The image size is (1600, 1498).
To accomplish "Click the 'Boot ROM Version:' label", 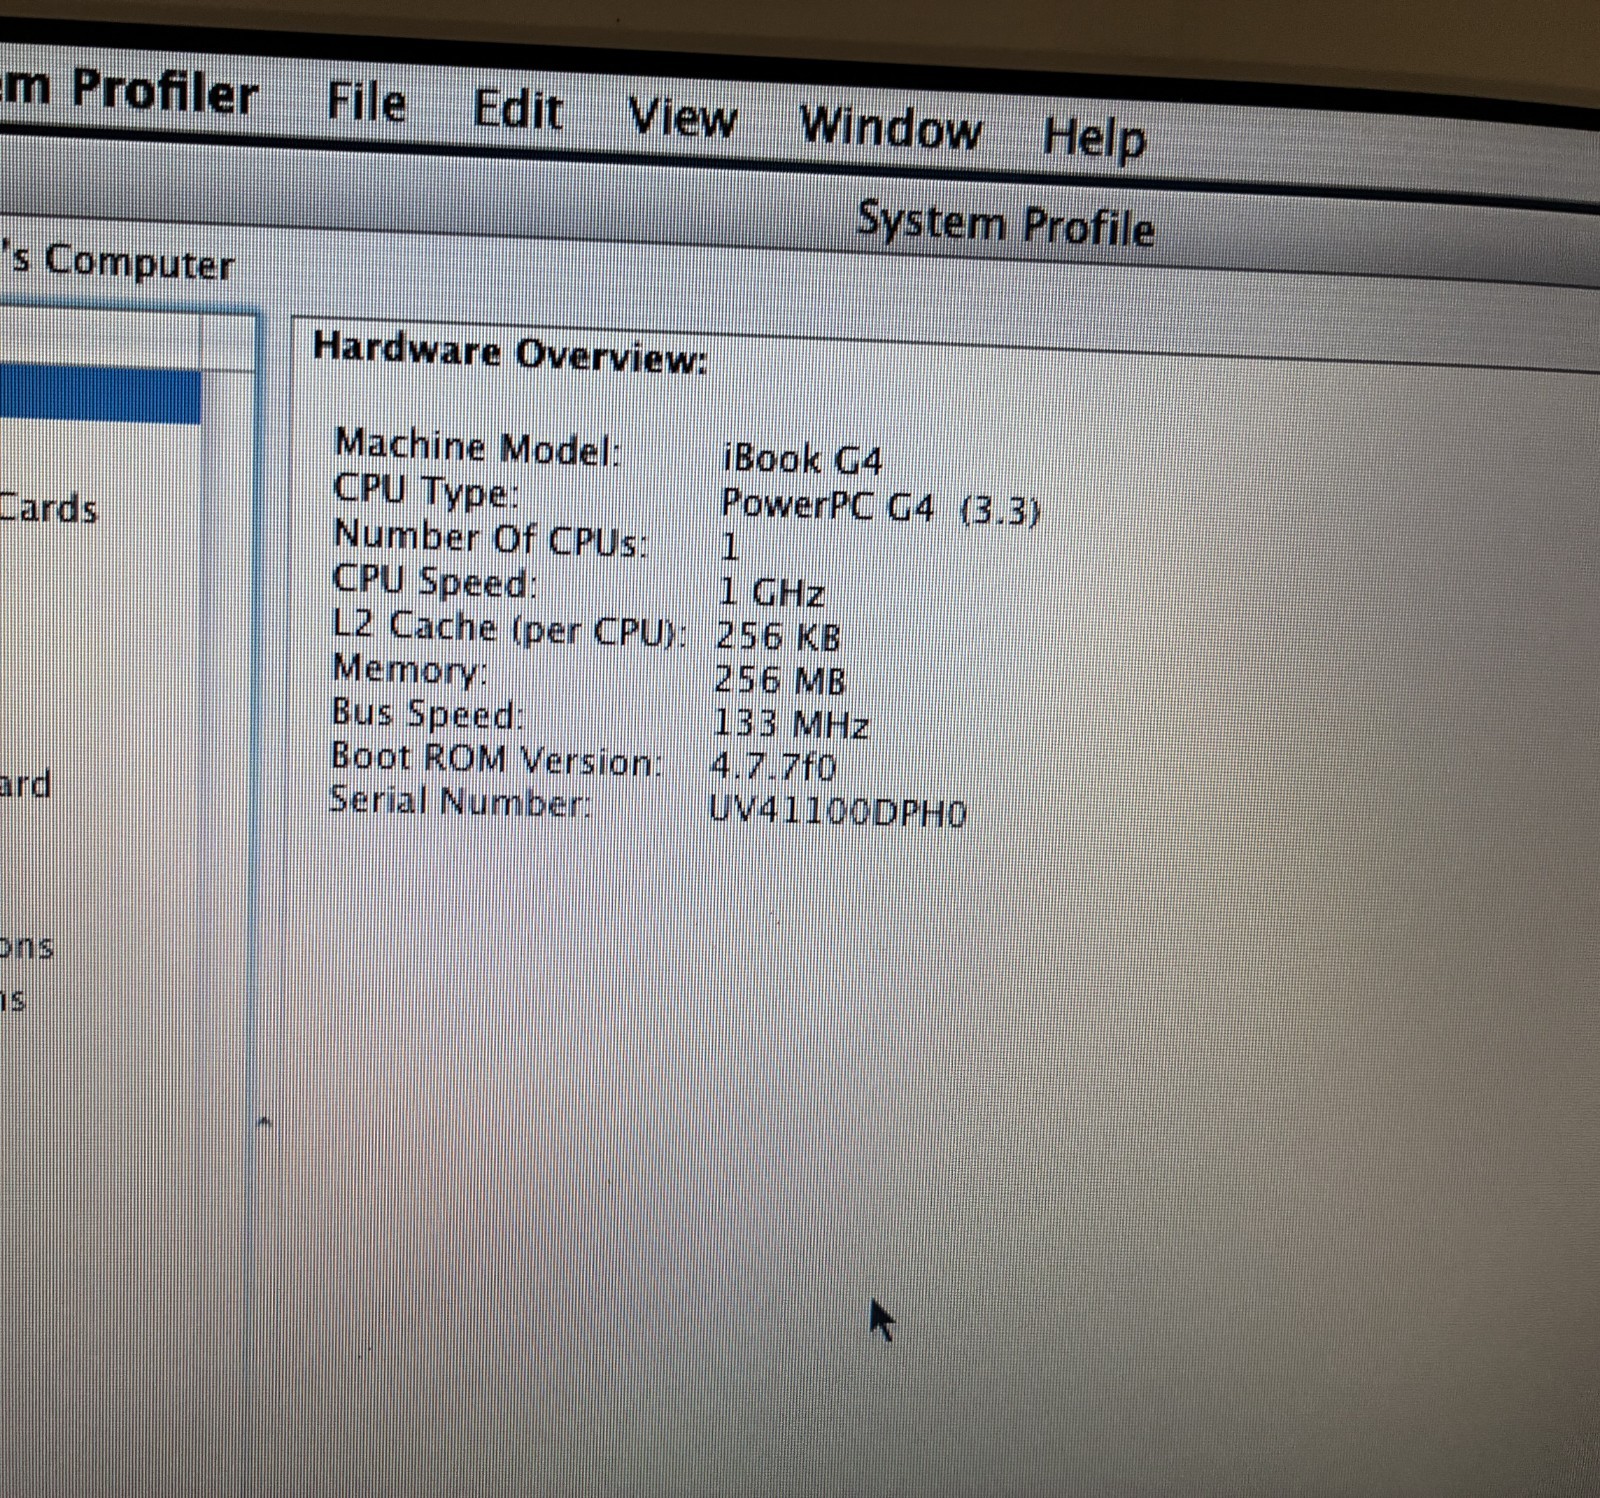I will point(496,759).
